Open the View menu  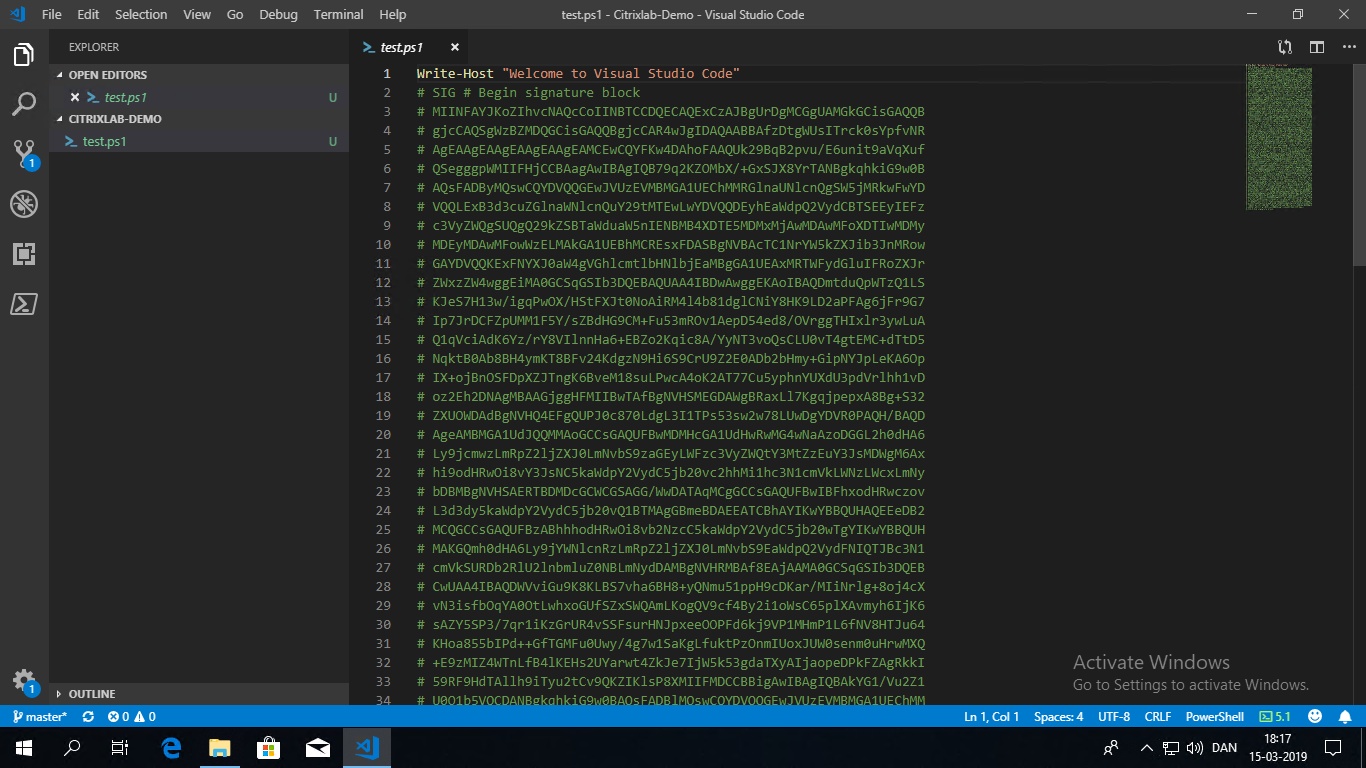[197, 14]
